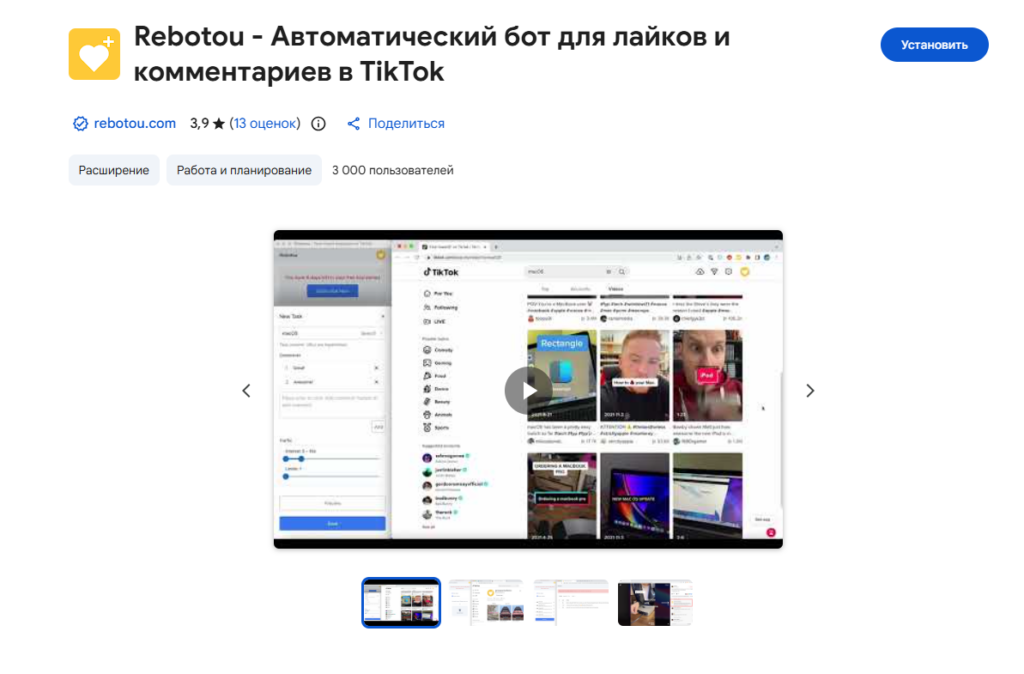Select the third carousel thumbnail
Screen dimensions: 1024x674
point(571,603)
